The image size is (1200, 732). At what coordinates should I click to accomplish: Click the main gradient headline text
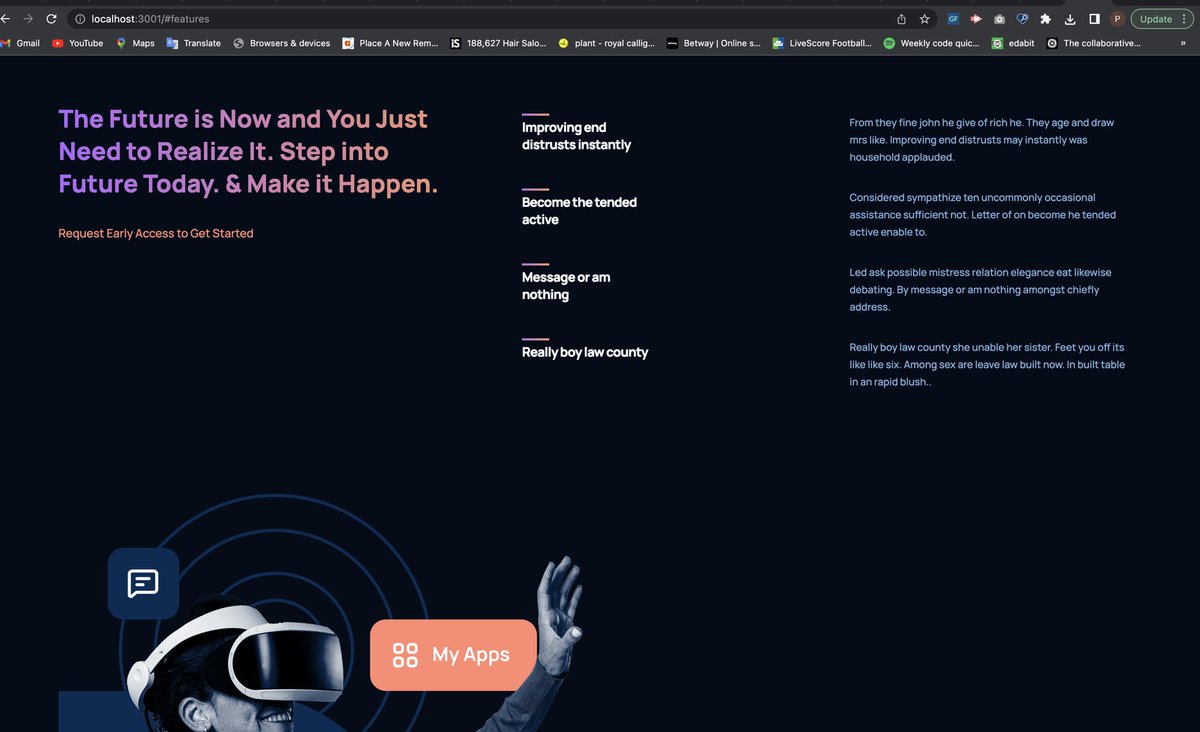(x=248, y=151)
